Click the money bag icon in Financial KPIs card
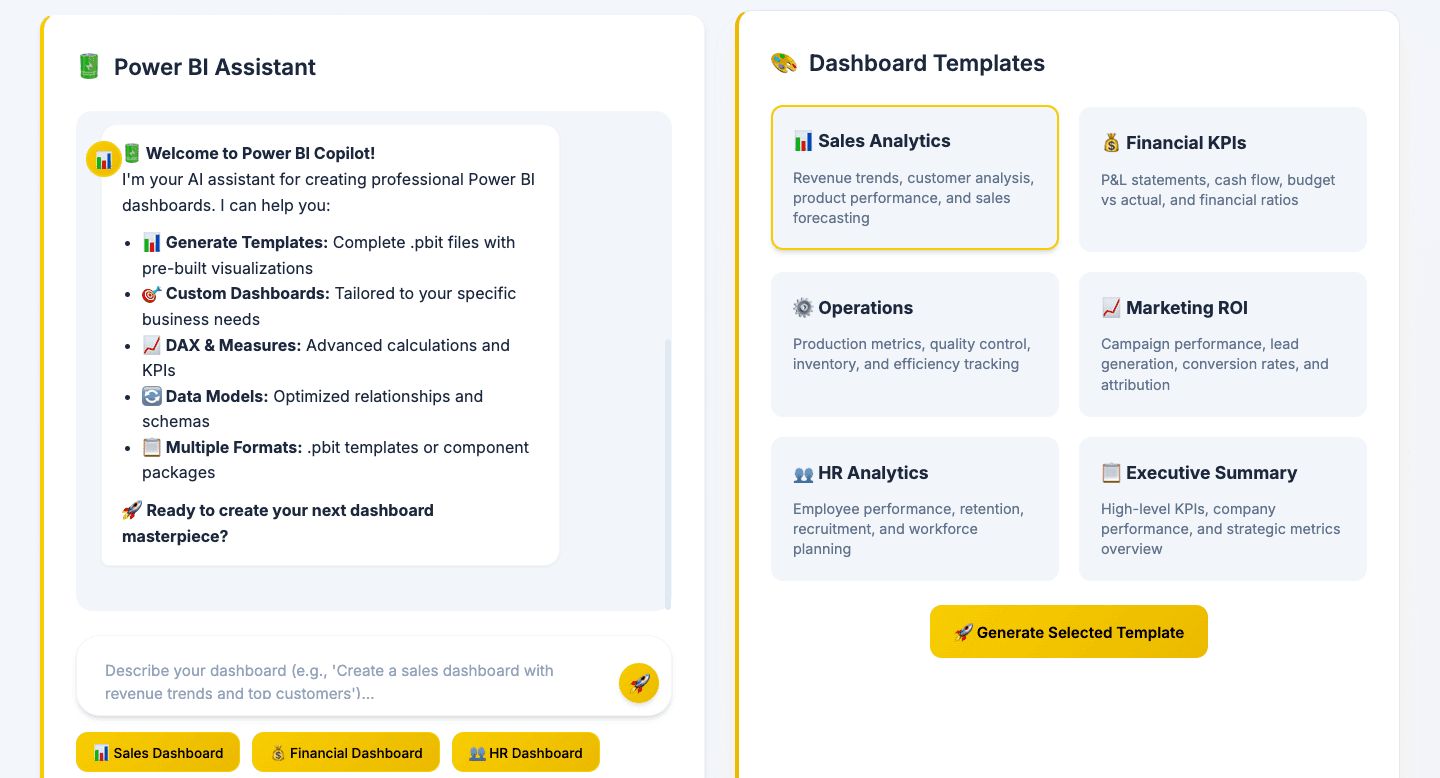 [1111, 143]
